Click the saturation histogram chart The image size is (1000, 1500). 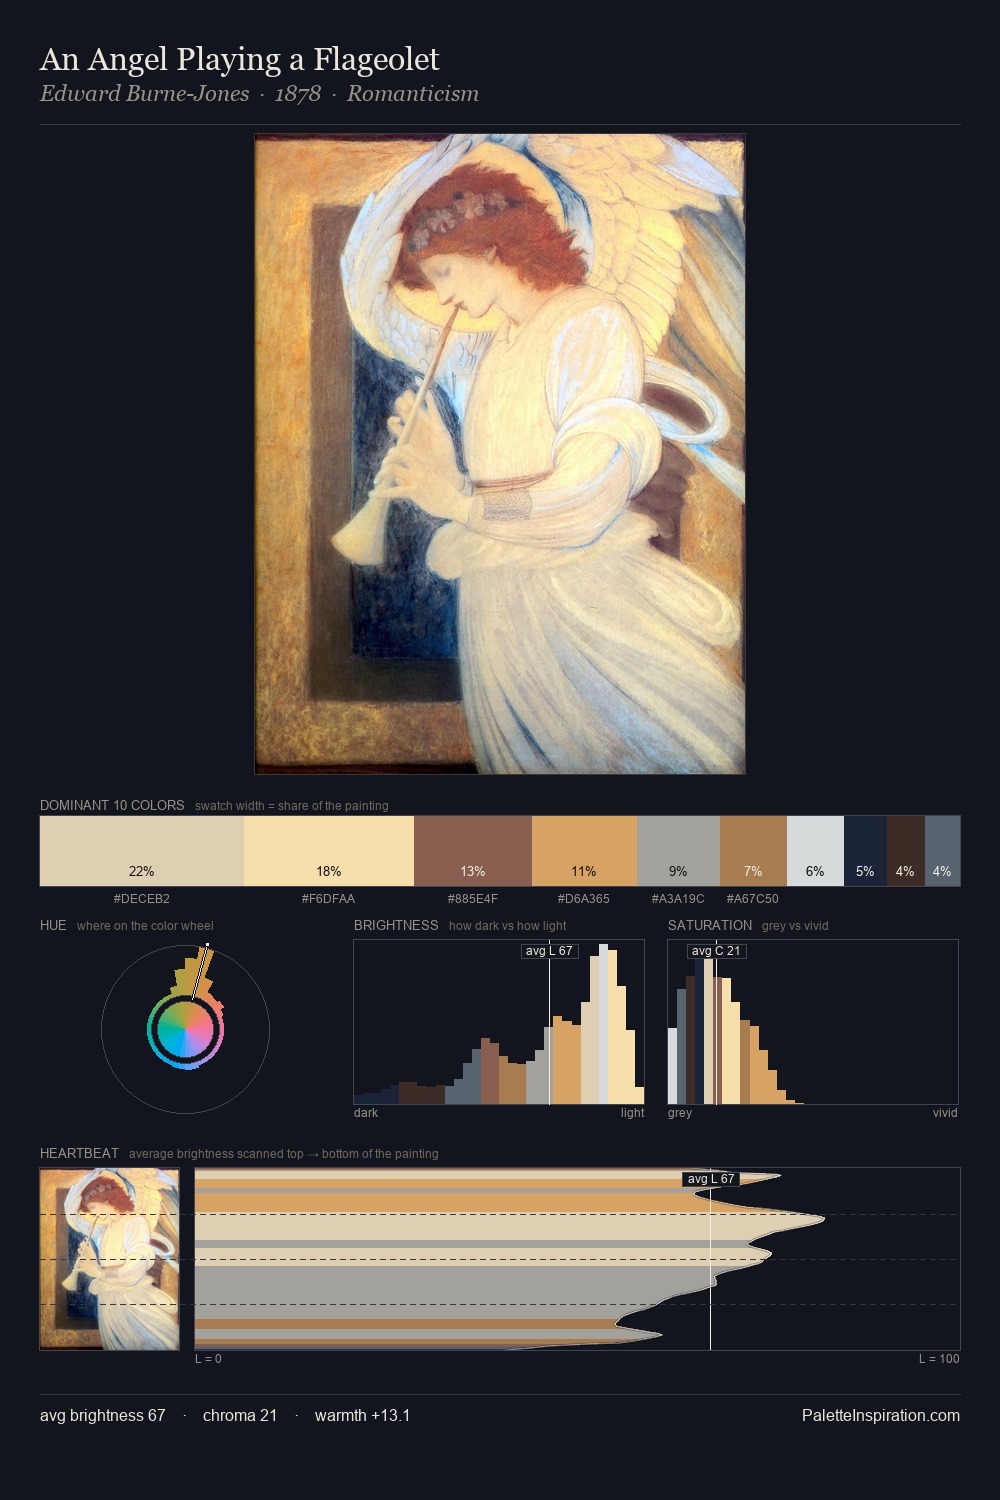[813, 1022]
